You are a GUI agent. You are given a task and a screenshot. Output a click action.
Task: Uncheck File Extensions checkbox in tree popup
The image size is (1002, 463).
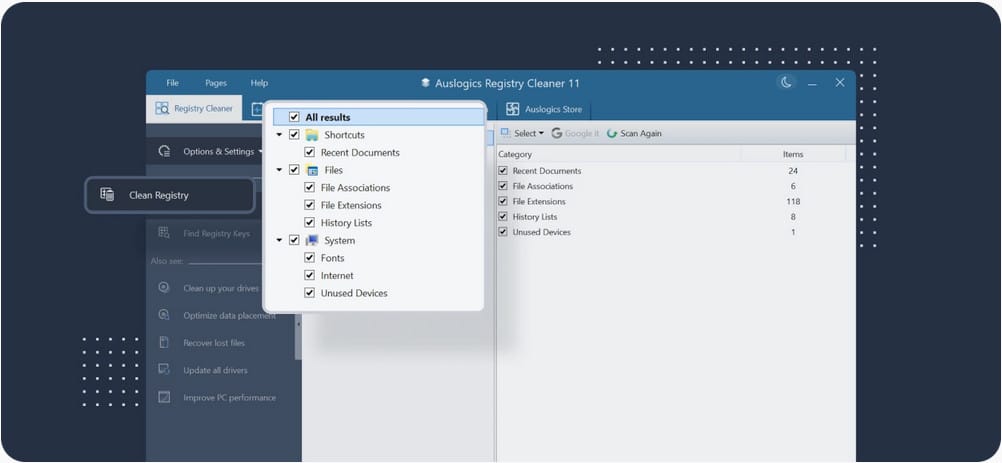click(309, 205)
